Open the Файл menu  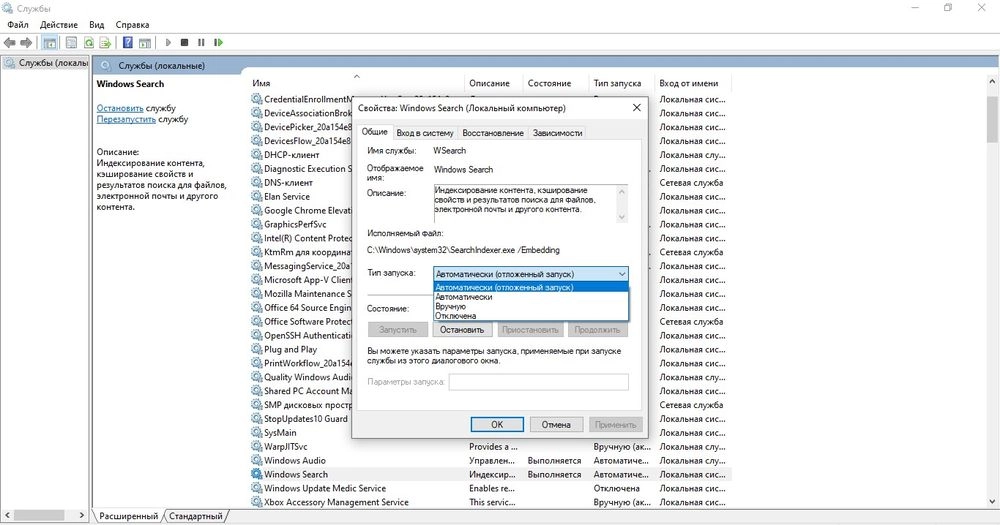point(18,24)
